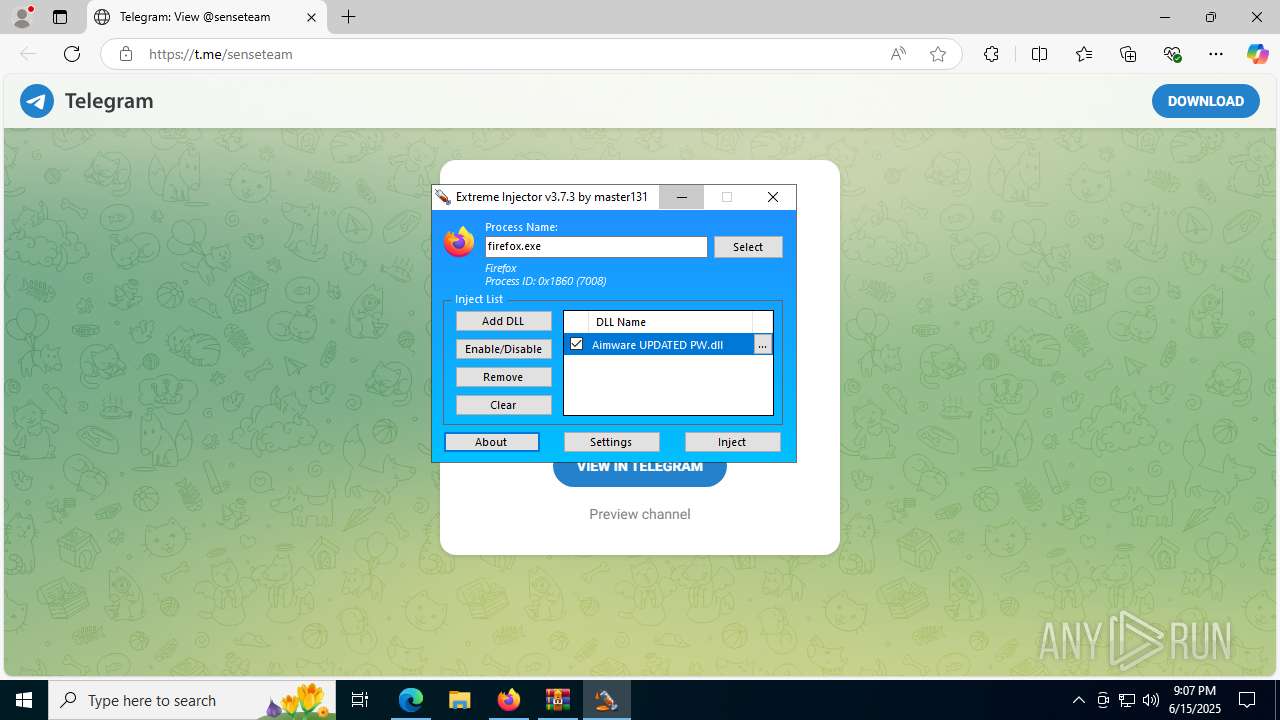Open the ellipsis options for Aimware DLL

point(762,345)
